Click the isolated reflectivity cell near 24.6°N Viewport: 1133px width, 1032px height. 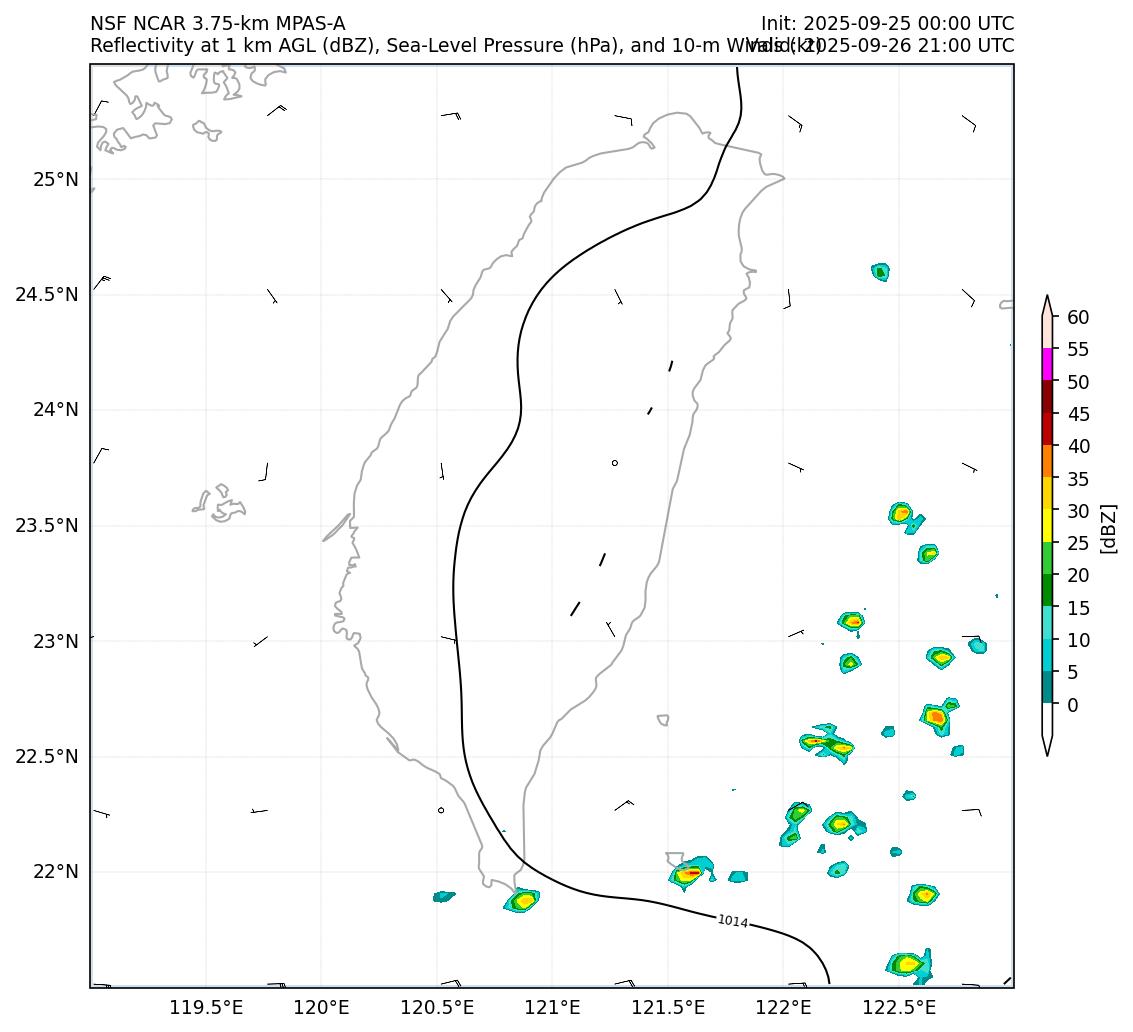[880, 271]
